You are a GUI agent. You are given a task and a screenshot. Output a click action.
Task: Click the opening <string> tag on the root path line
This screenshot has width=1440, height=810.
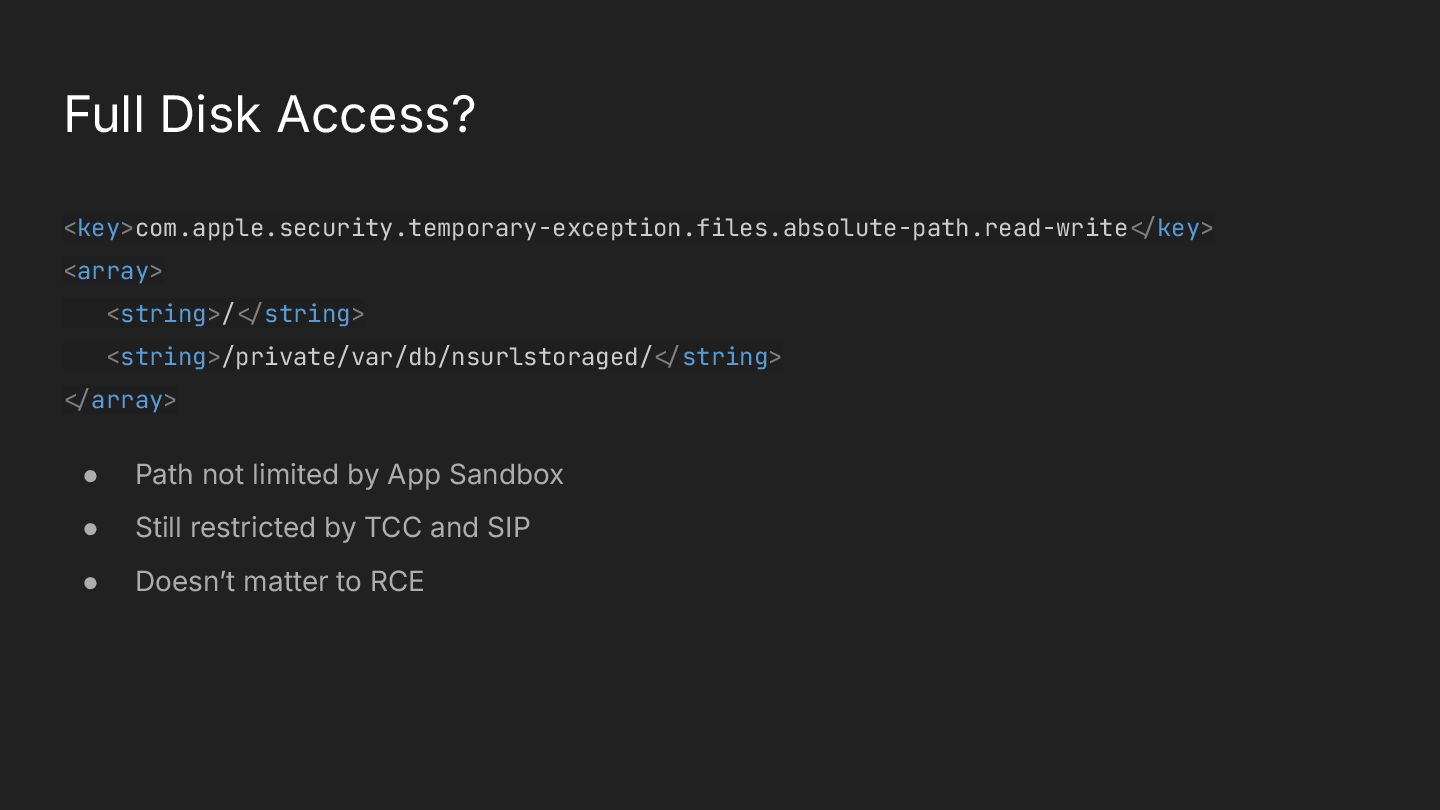(x=163, y=314)
